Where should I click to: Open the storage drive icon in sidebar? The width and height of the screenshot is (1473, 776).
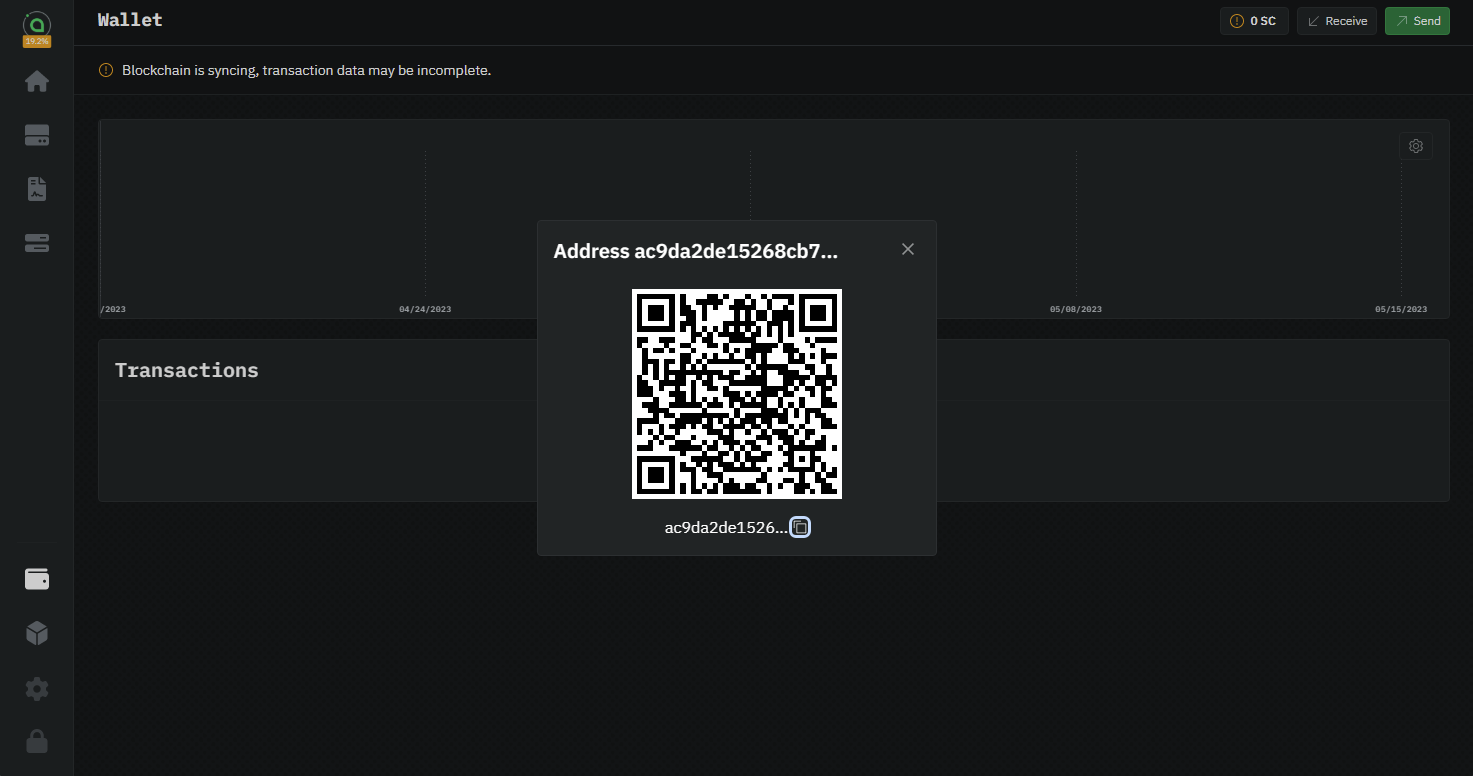coord(37,136)
